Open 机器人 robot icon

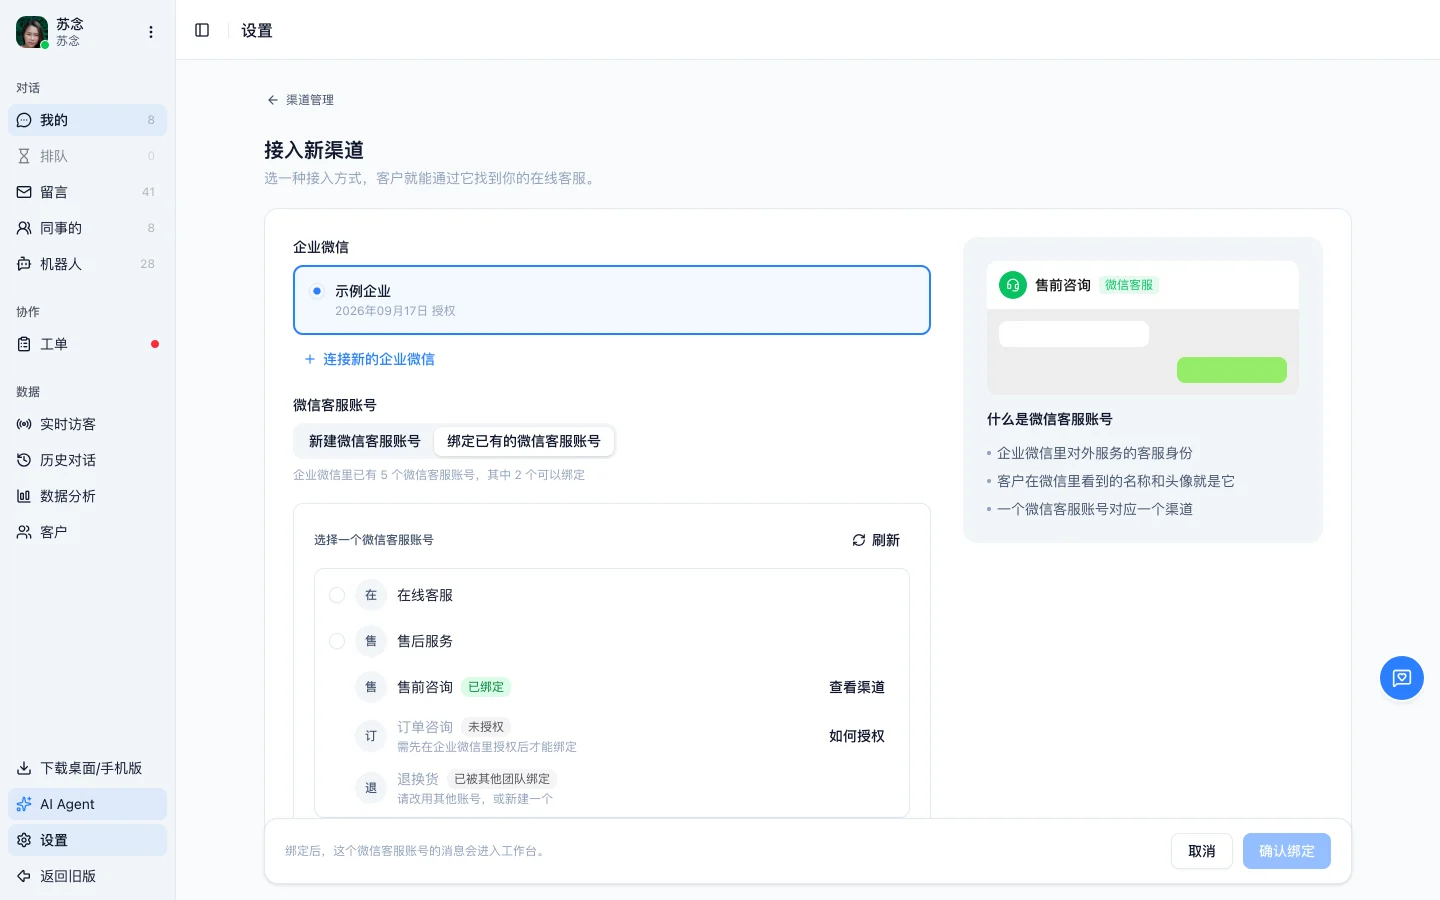coord(24,264)
